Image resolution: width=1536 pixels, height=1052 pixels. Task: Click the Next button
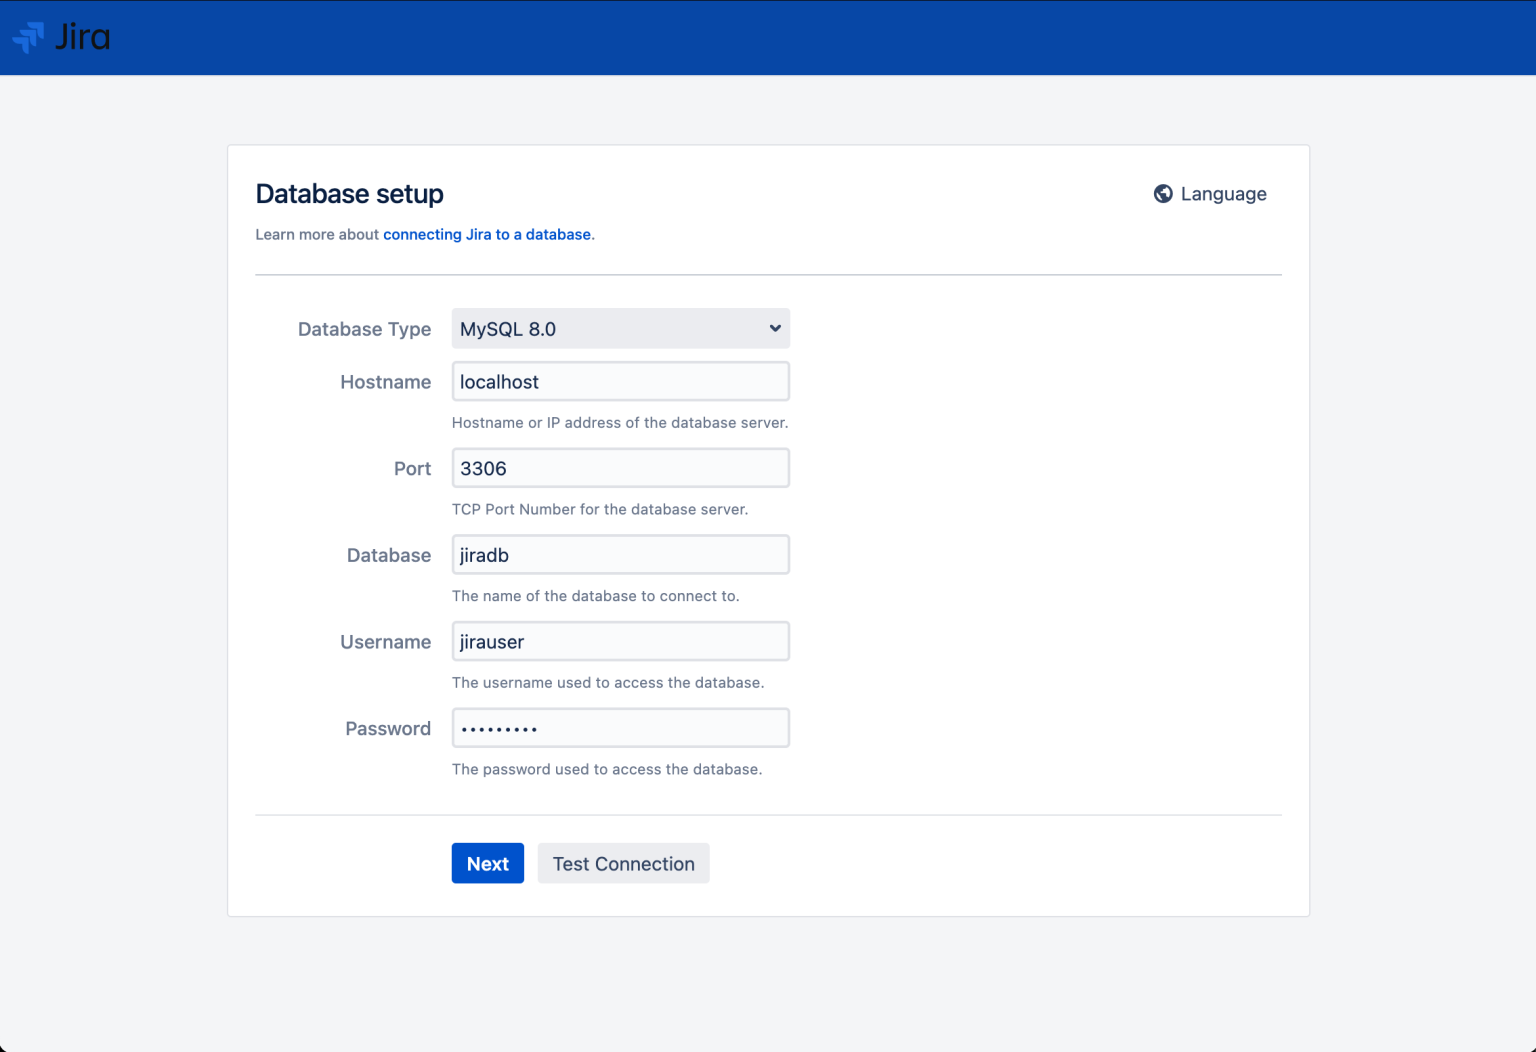click(x=487, y=863)
